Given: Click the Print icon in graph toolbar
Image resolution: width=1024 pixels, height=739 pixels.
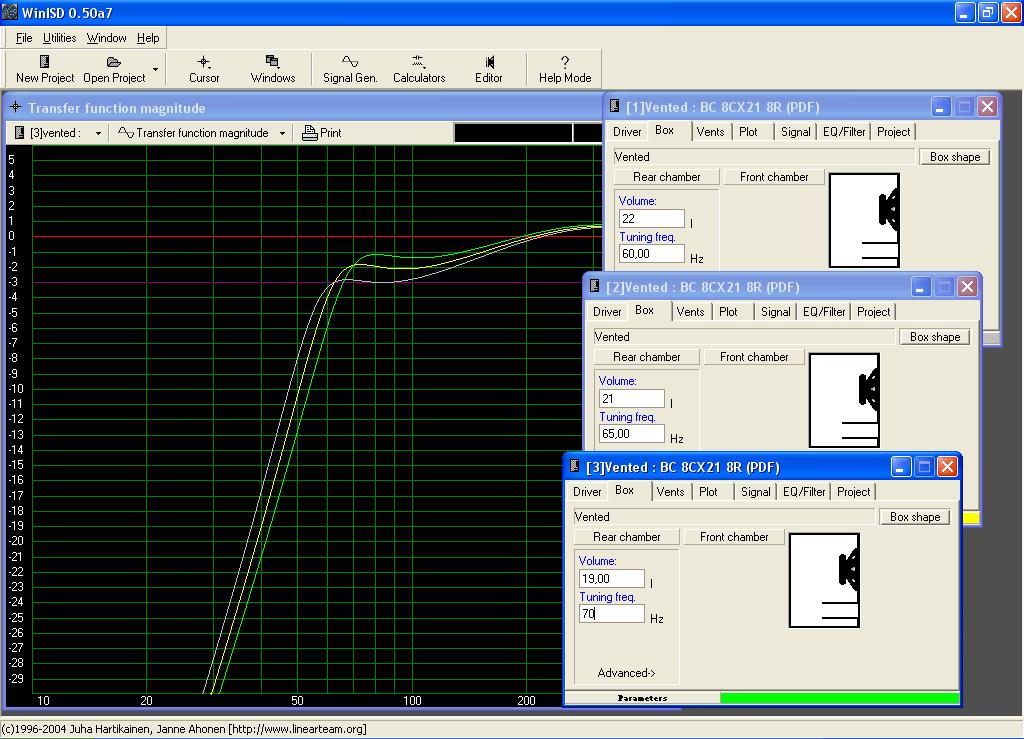Looking at the screenshot, I should [310, 133].
